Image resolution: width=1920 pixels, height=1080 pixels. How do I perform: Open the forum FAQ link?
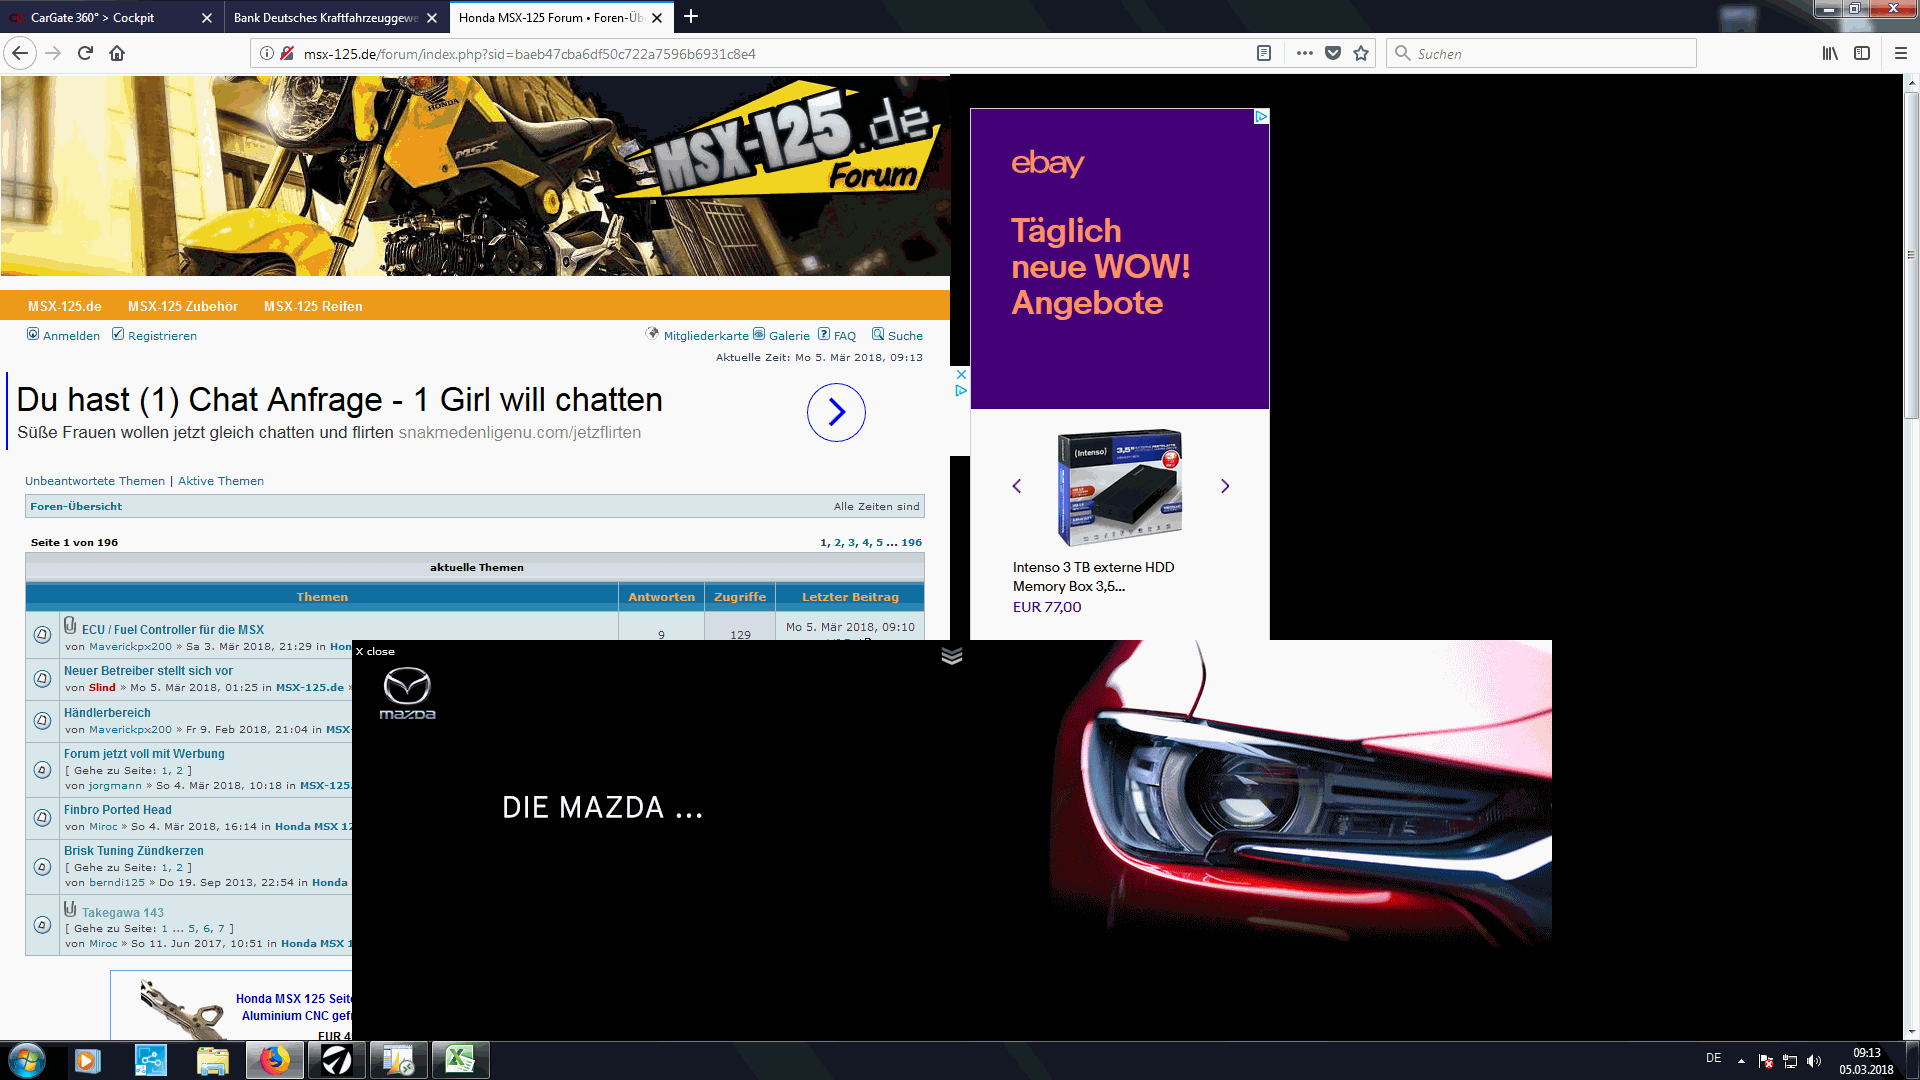point(845,336)
